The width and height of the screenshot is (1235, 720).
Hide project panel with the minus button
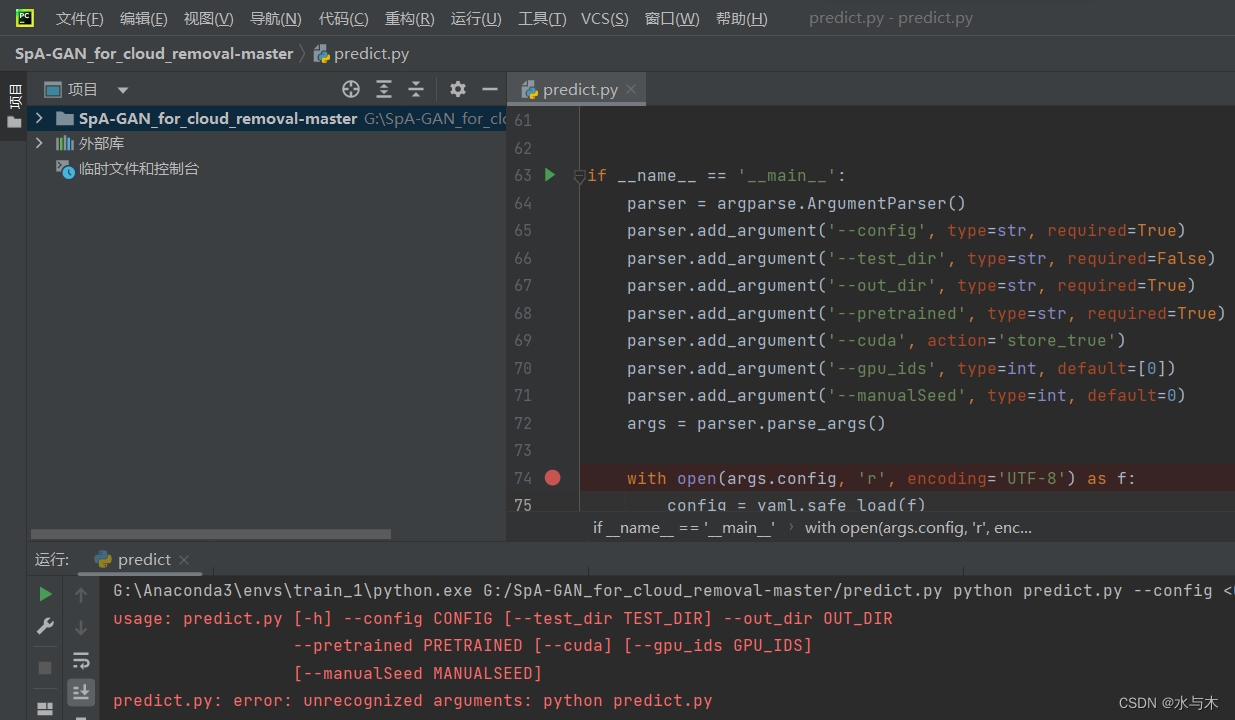coord(489,89)
